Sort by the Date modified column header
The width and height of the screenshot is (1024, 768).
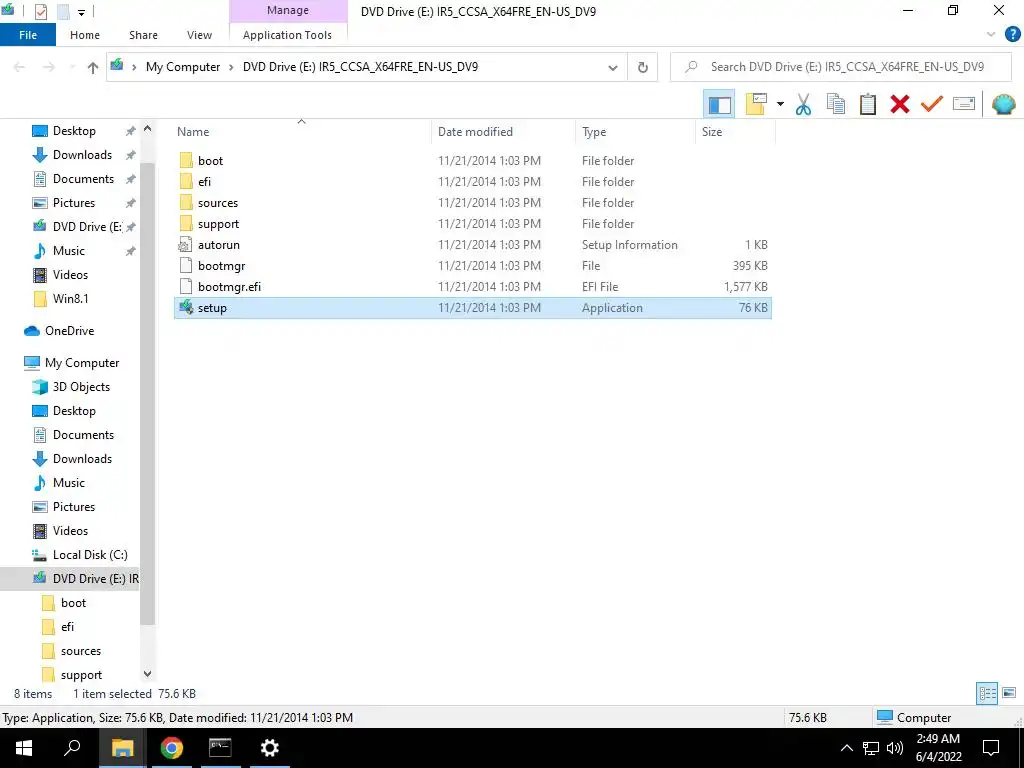[475, 132]
